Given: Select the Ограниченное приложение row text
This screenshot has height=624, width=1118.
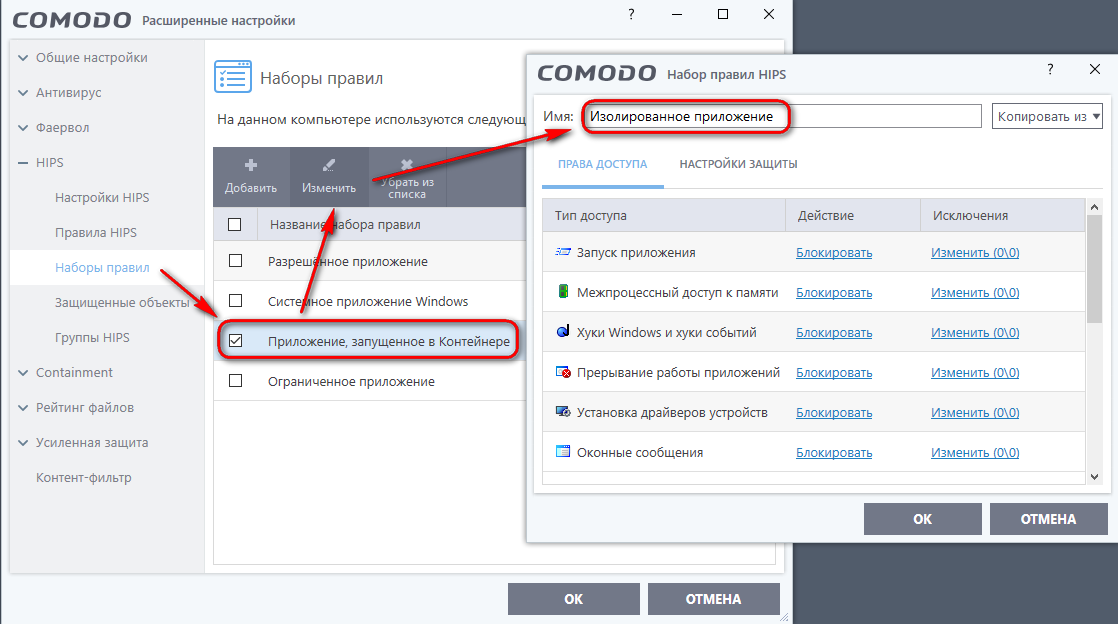Looking at the screenshot, I should 351,382.
